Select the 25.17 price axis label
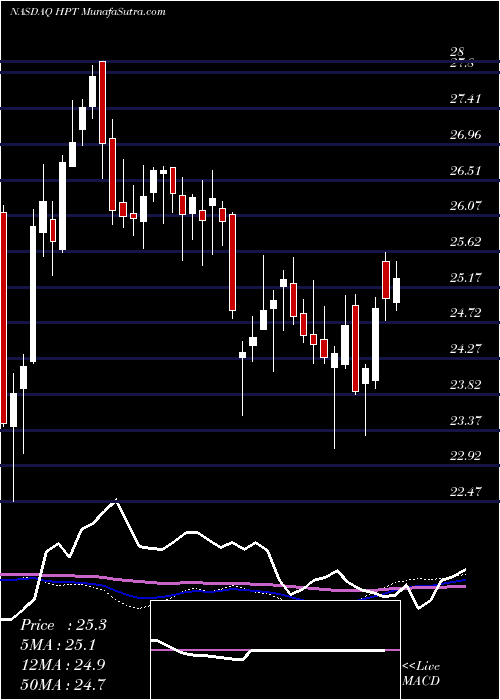This screenshot has height=700, width=500. tap(465, 278)
